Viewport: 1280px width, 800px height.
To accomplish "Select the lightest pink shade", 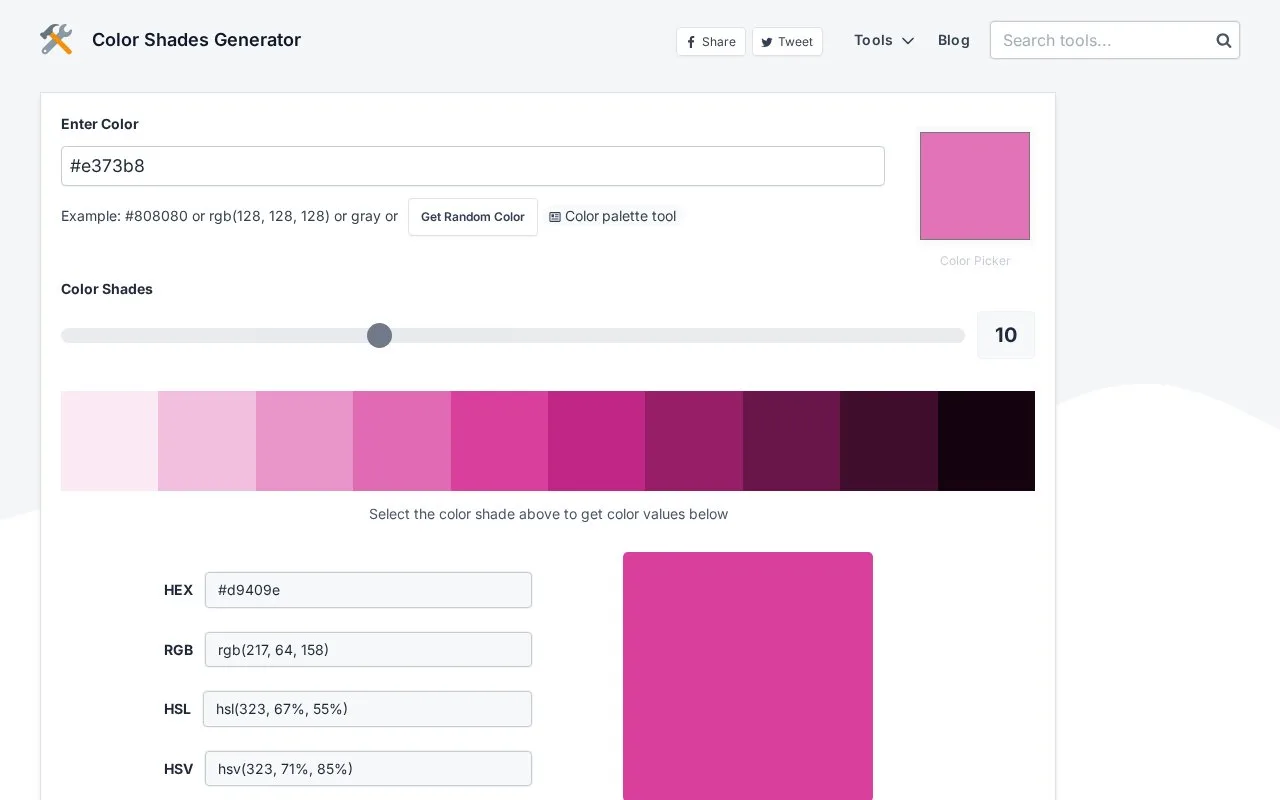I will (x=110, y=441).
